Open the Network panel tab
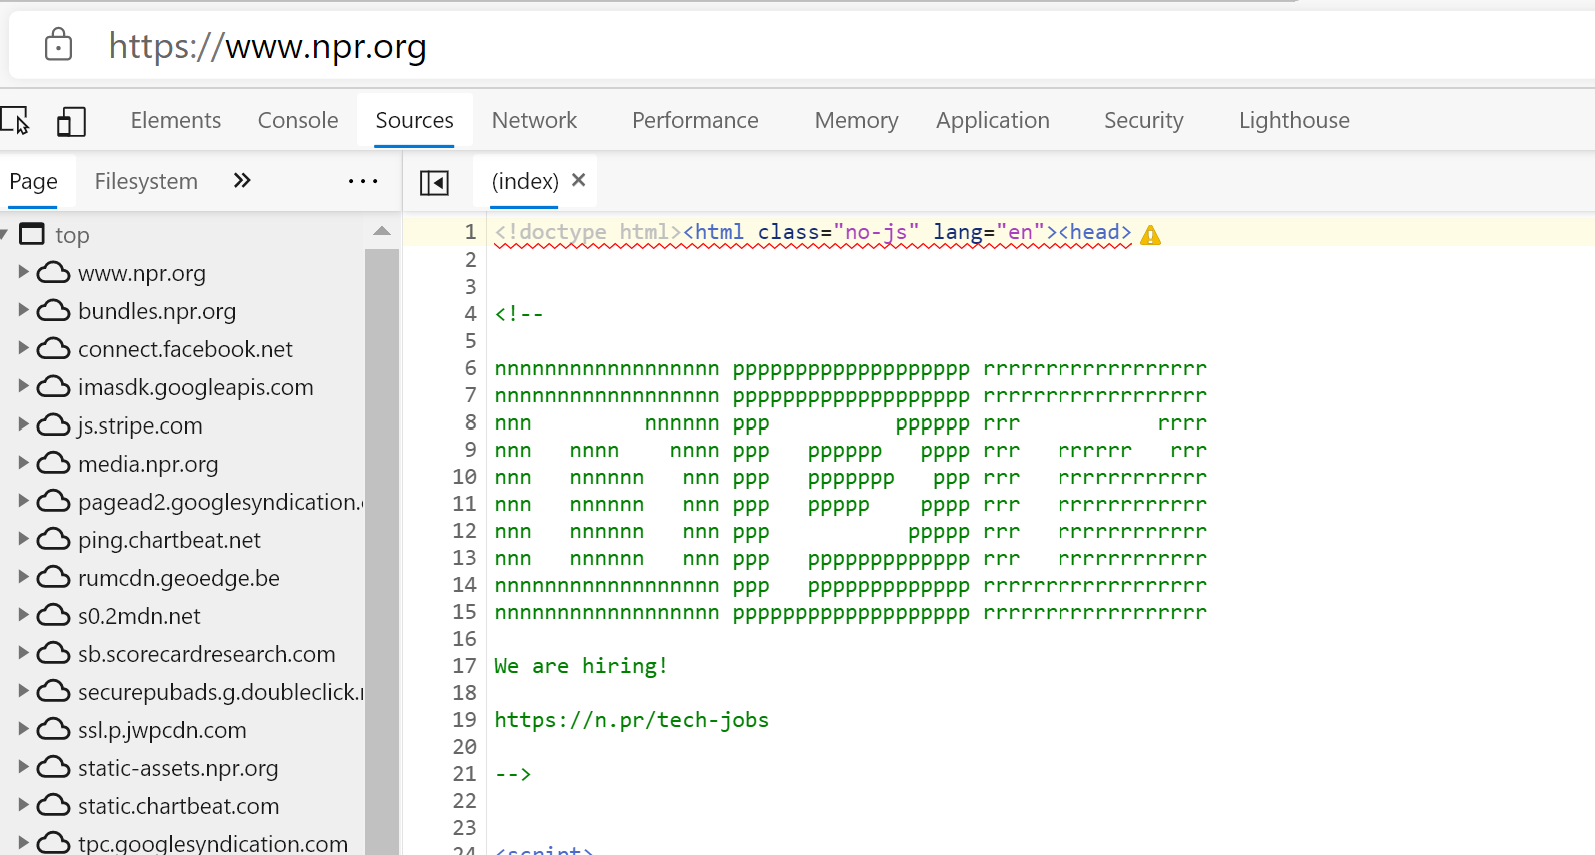This screenshot has width=1595, height=855. [x=534, y=121]
